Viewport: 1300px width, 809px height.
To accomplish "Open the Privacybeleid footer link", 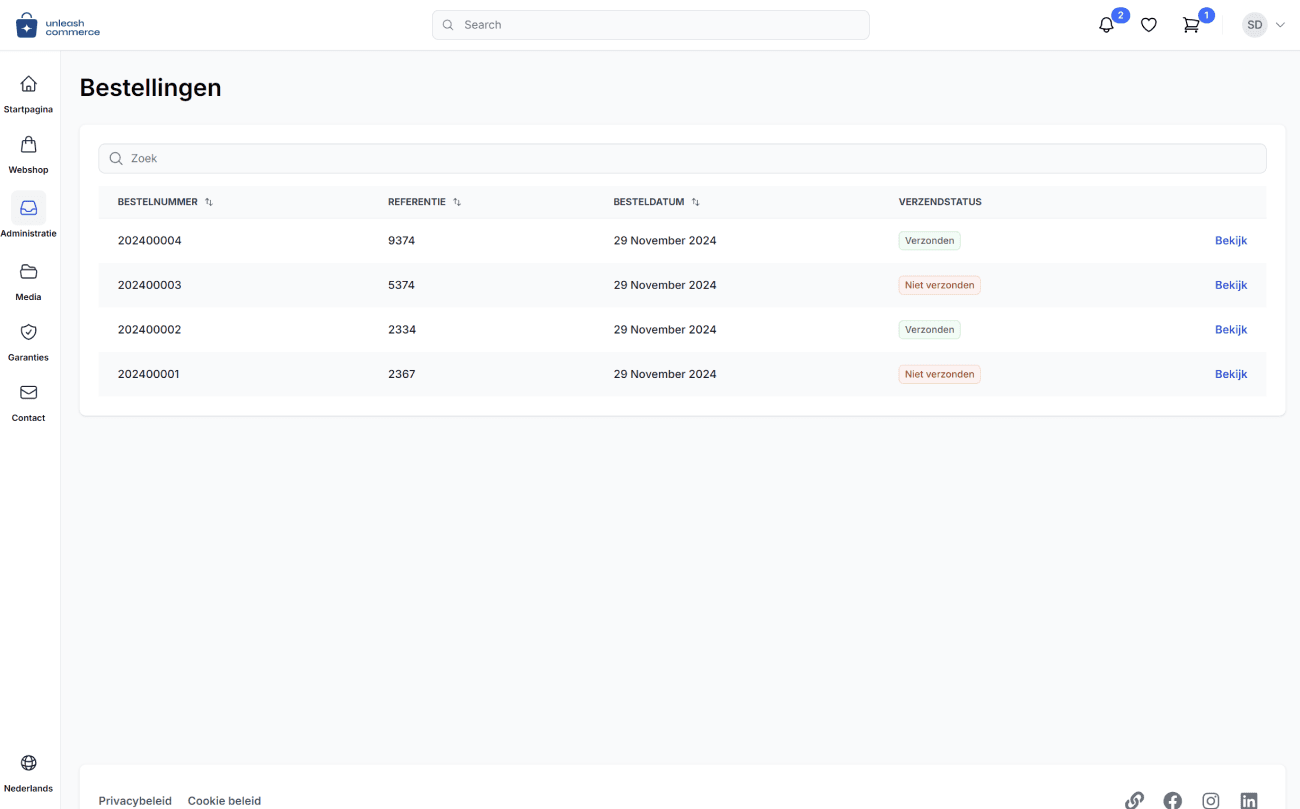I will pos(135,801).
